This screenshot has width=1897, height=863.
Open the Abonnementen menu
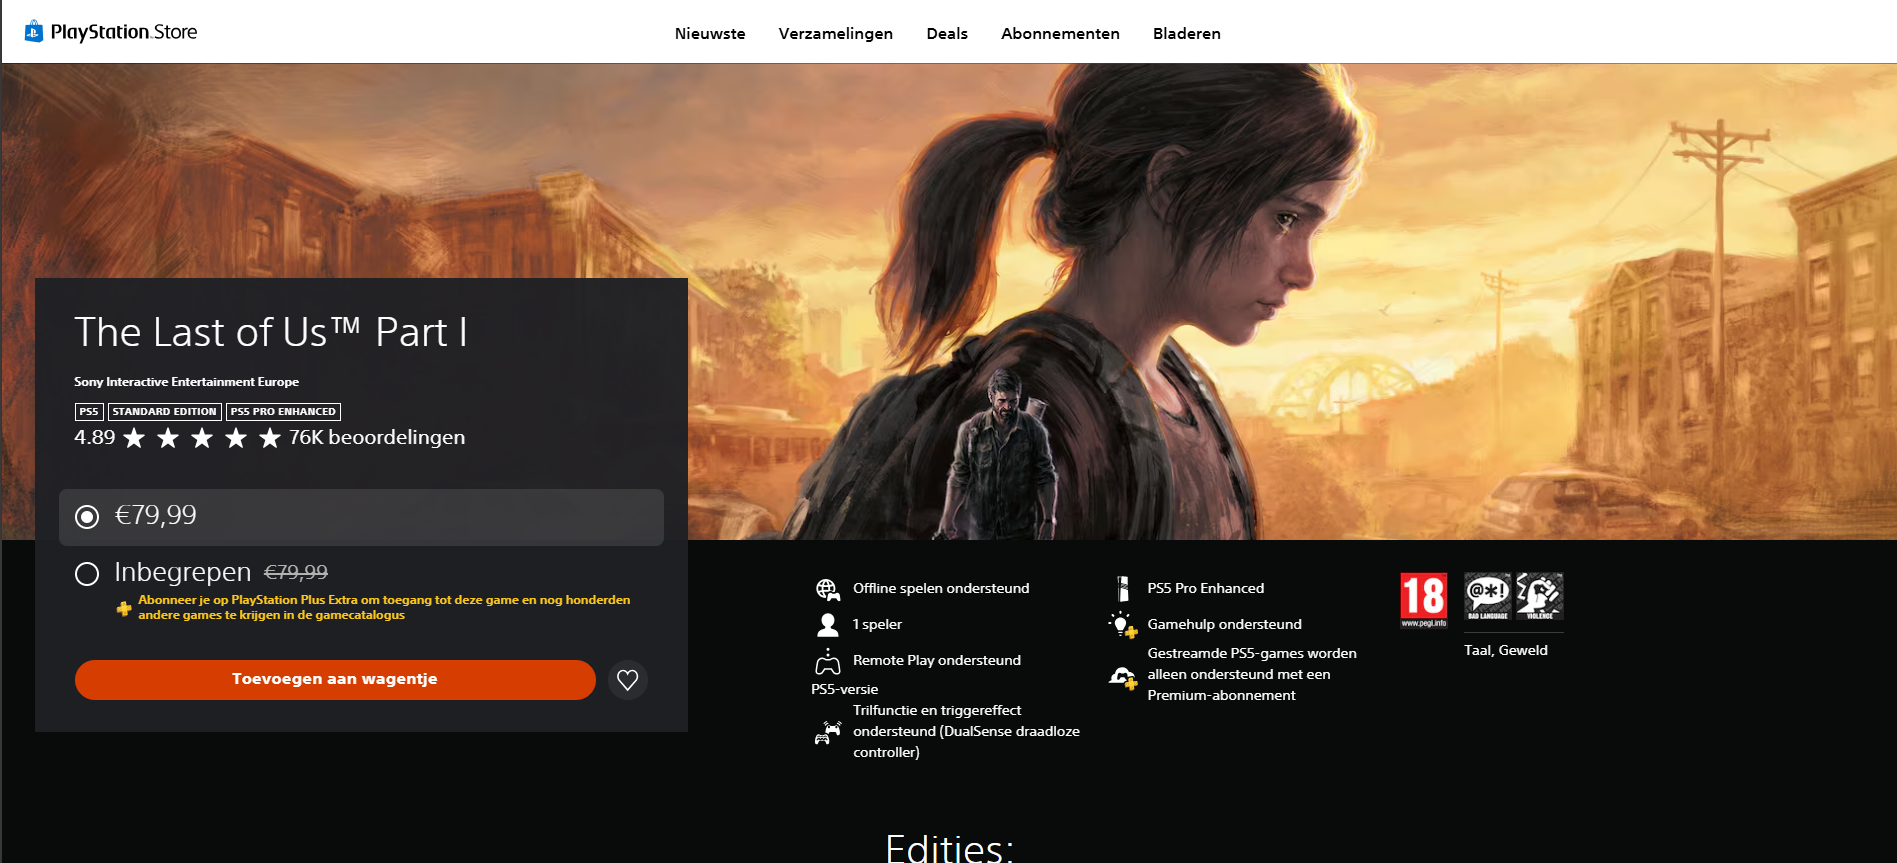pyautogui.click(x=1060, y=33)
